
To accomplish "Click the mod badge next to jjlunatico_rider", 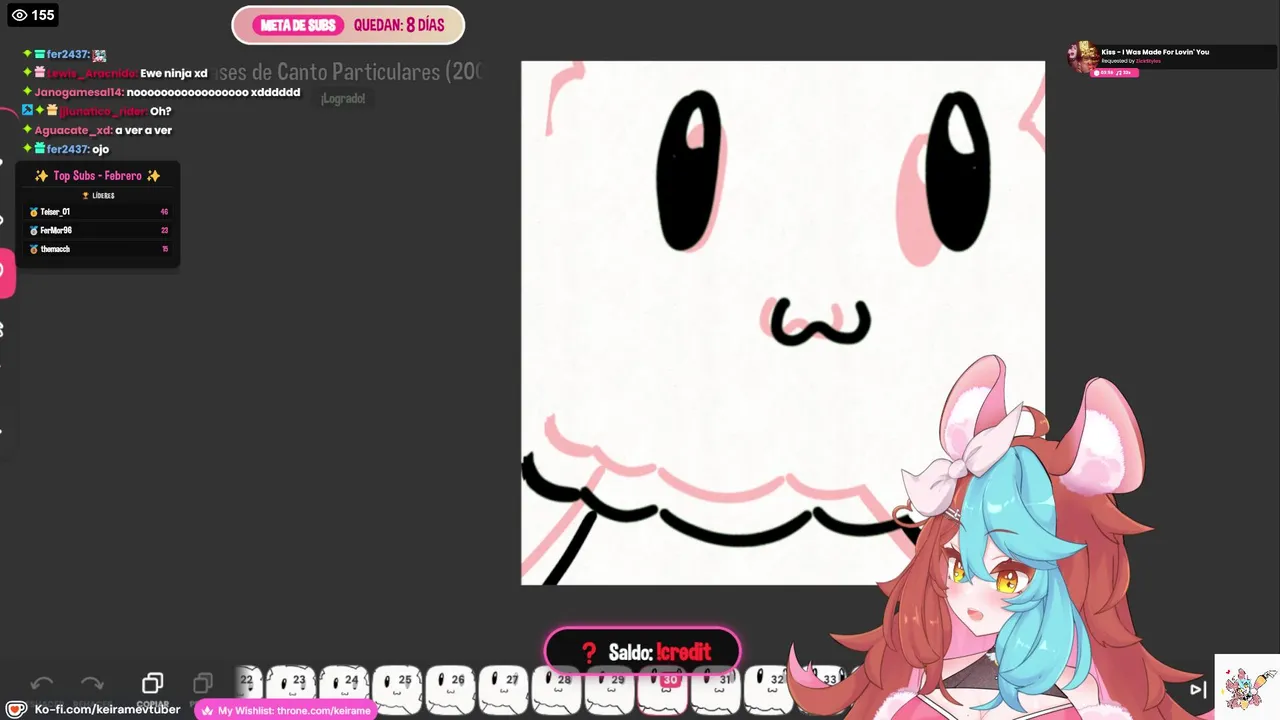I will coord(28,111).
